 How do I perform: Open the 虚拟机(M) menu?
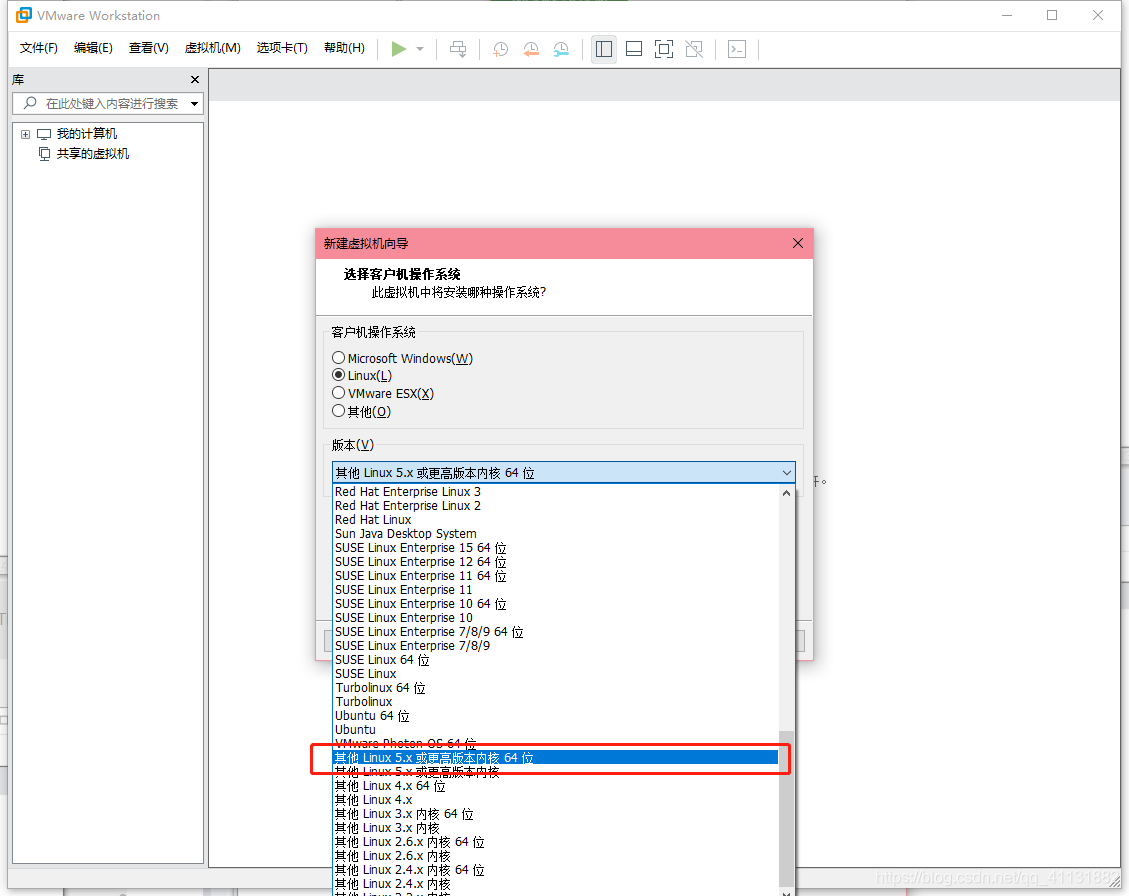(212, 48)
